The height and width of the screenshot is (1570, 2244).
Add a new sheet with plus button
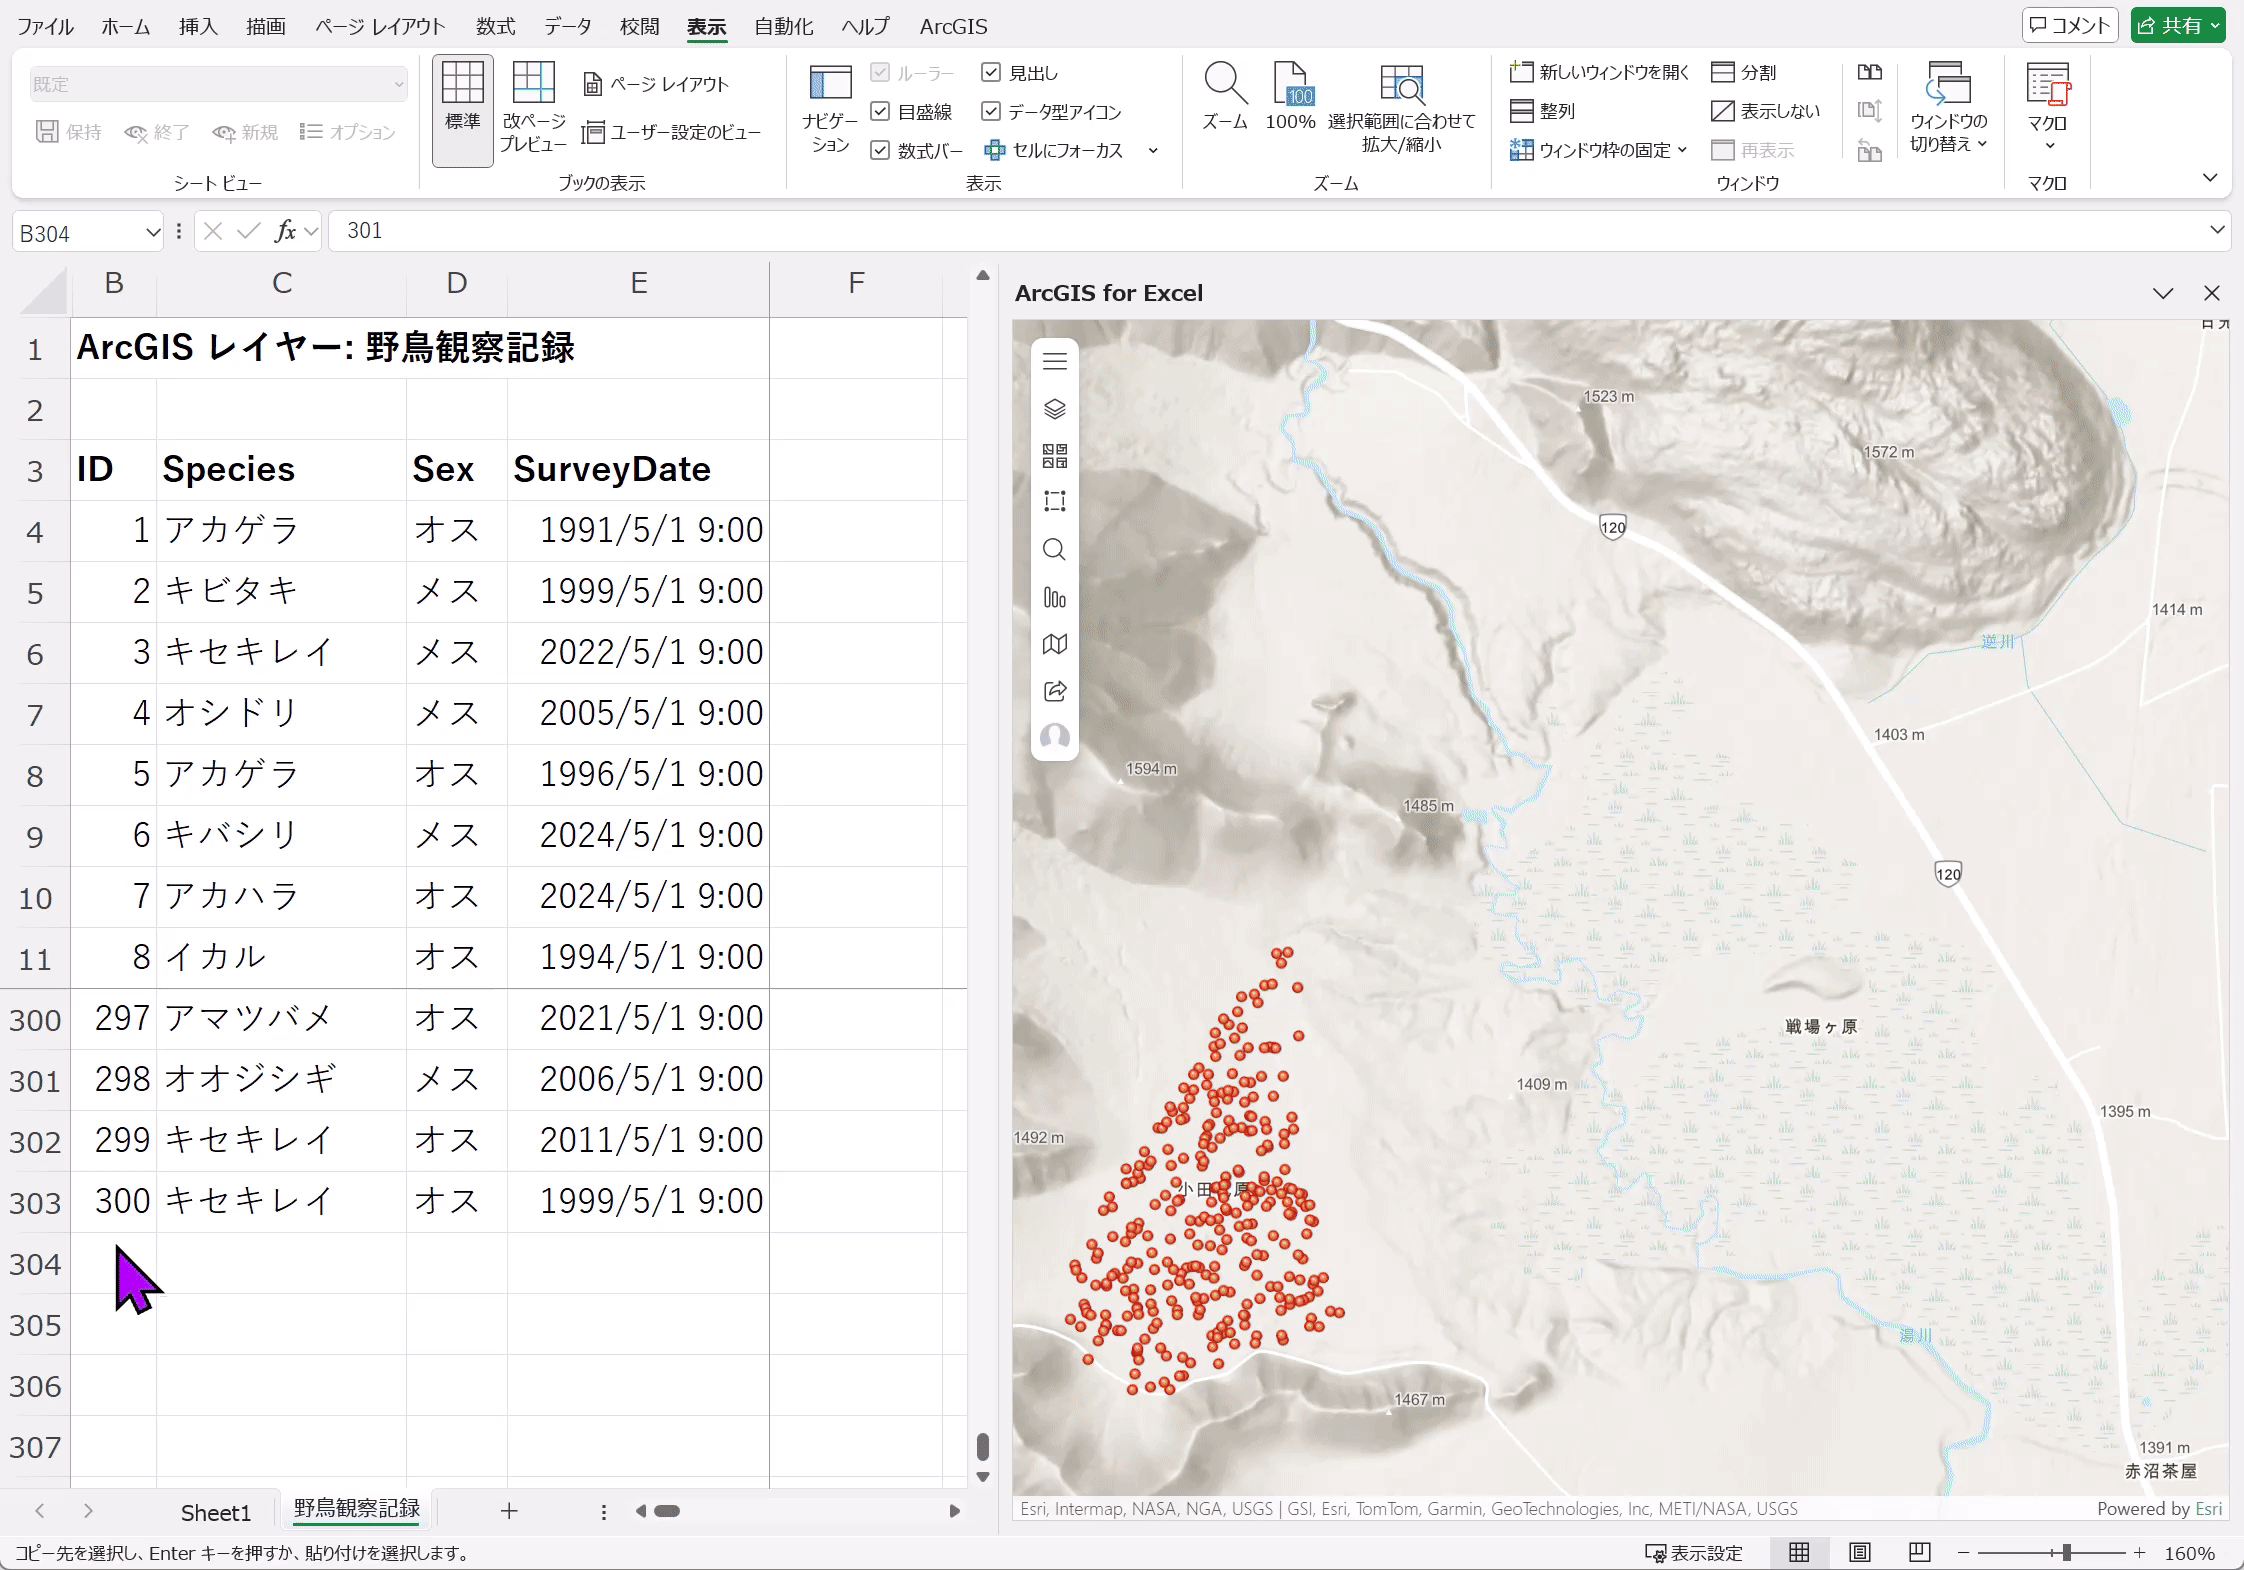point(509,1511)
